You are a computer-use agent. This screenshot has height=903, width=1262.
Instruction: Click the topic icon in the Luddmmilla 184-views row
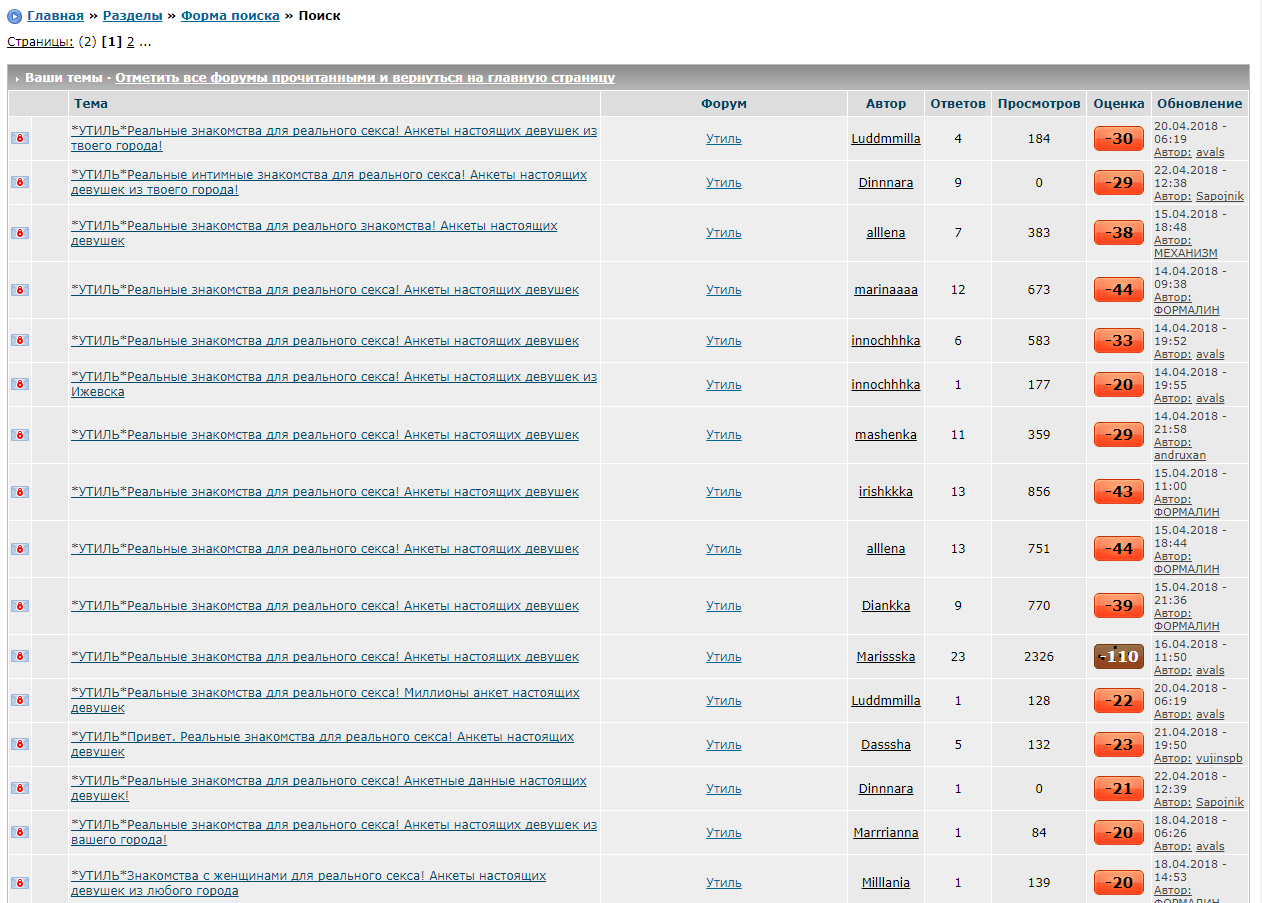20,138
